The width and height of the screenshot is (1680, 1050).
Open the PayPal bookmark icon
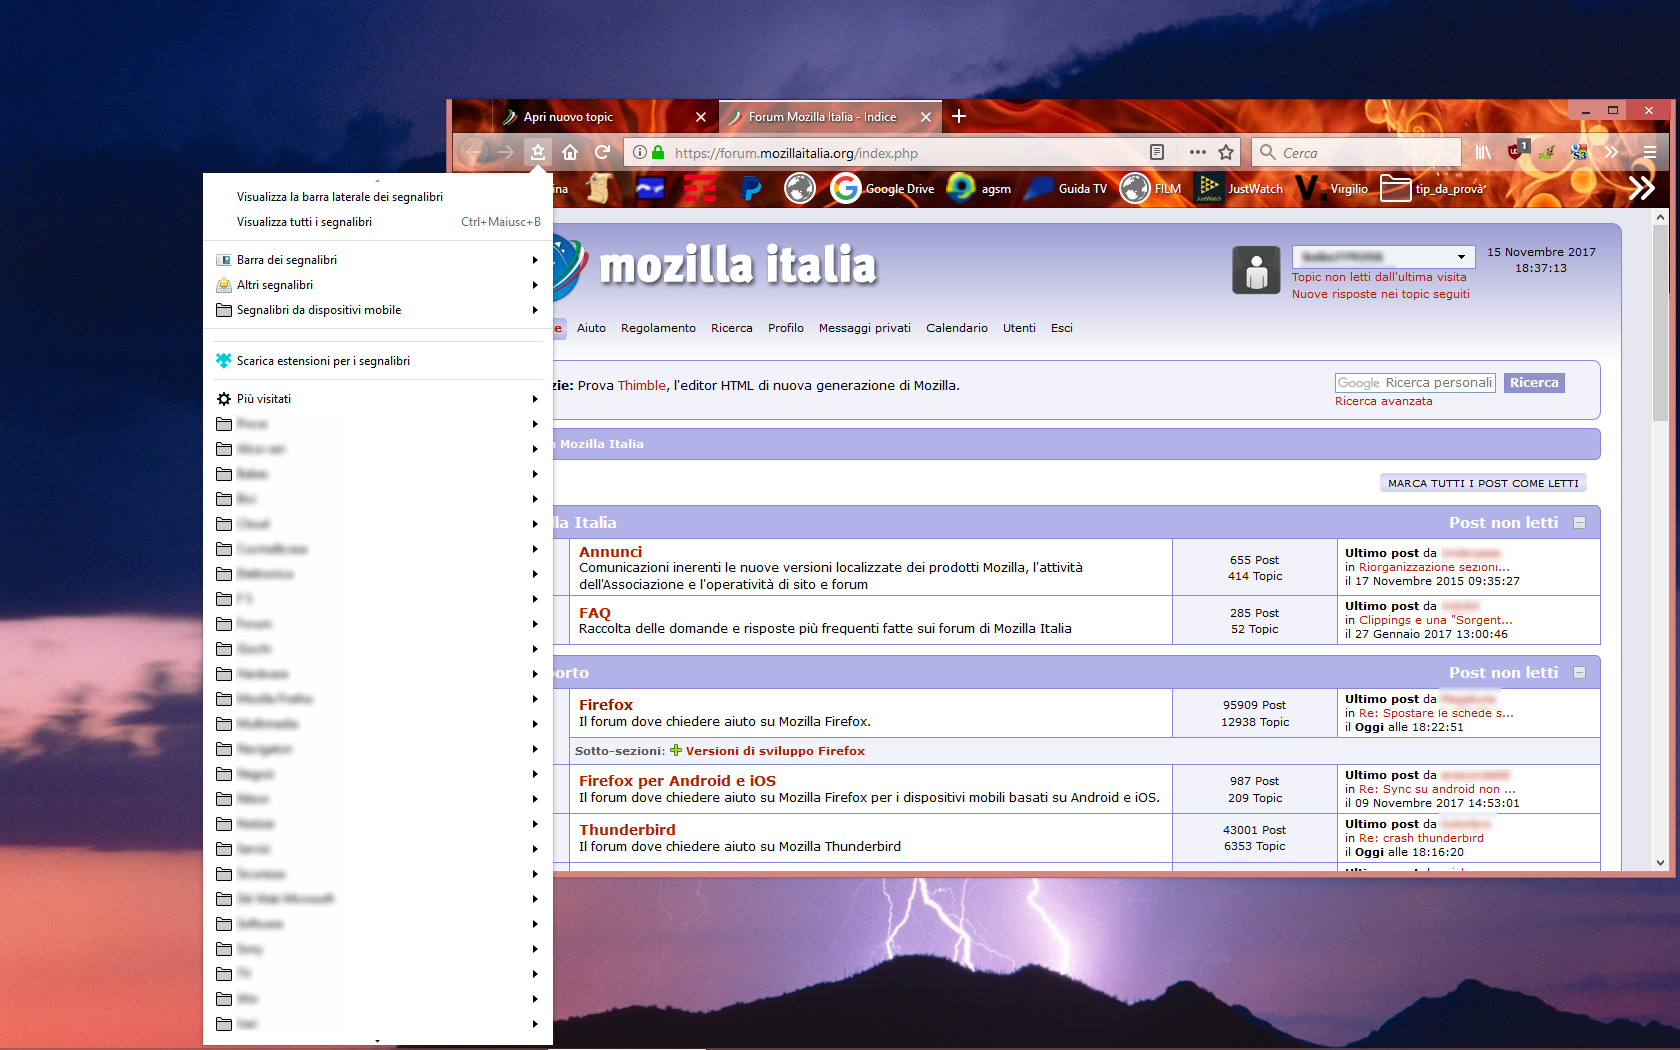pyautogui.click(x=751, y=188)
